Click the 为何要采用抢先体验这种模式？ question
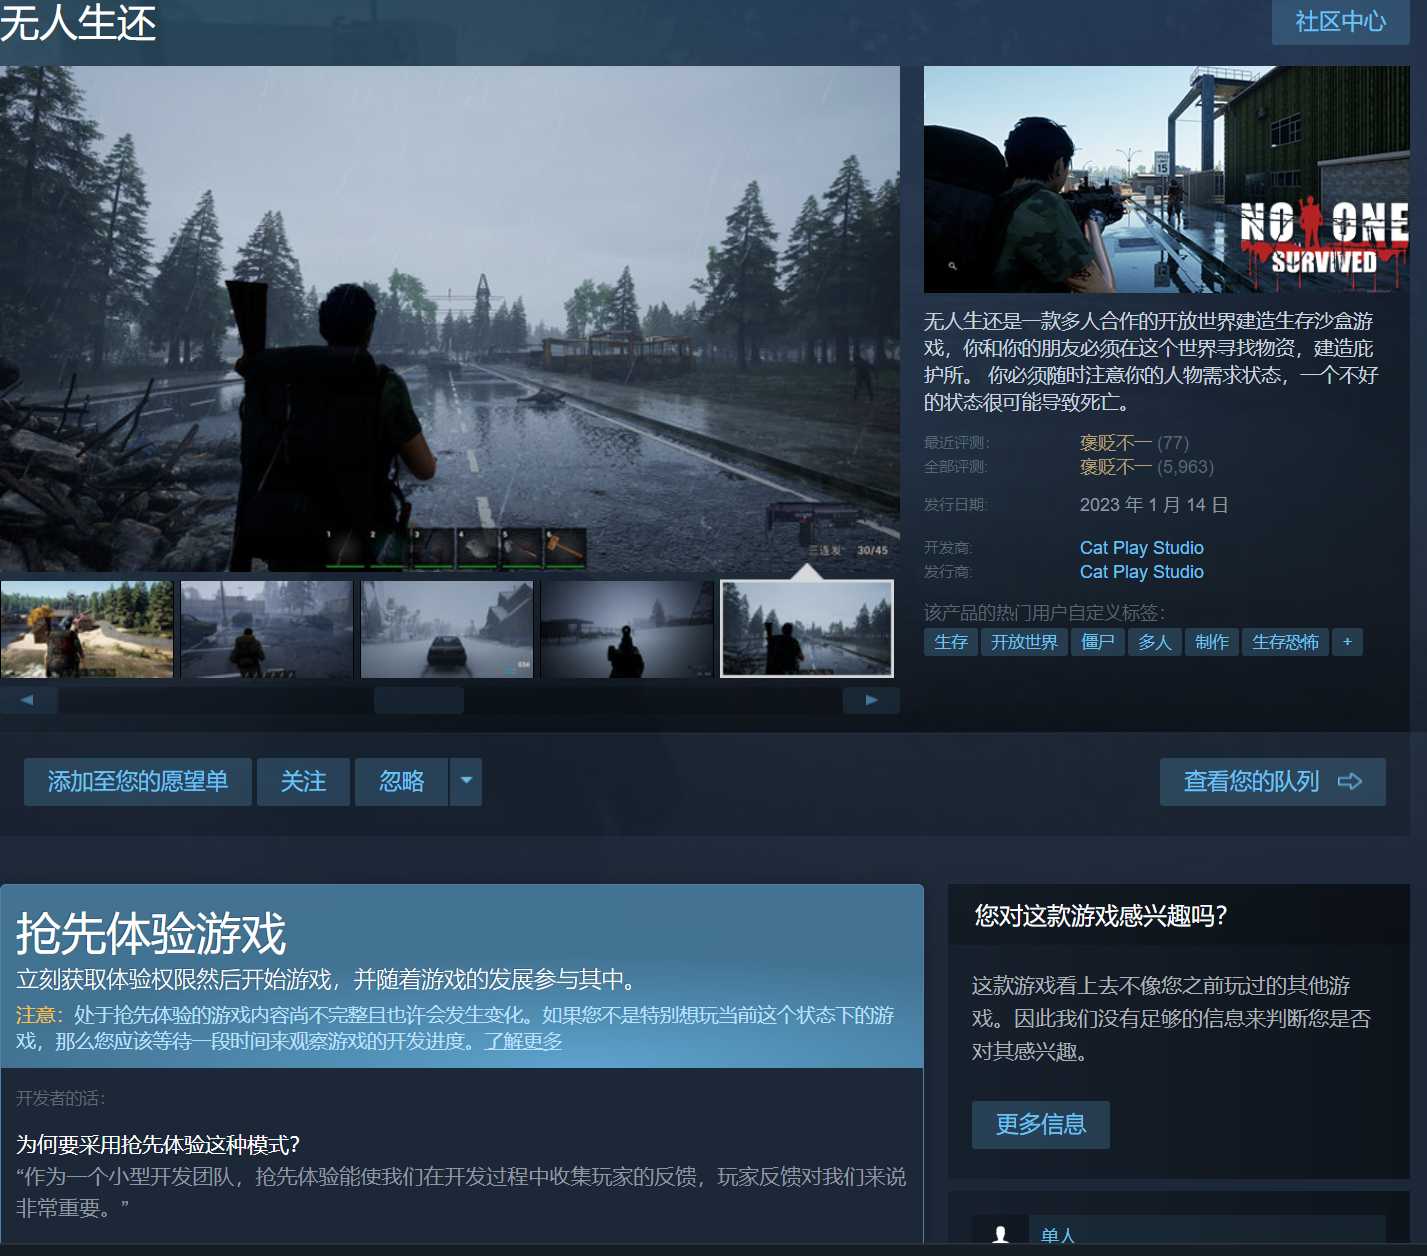1427x1256 pixels. point(158,1145)
